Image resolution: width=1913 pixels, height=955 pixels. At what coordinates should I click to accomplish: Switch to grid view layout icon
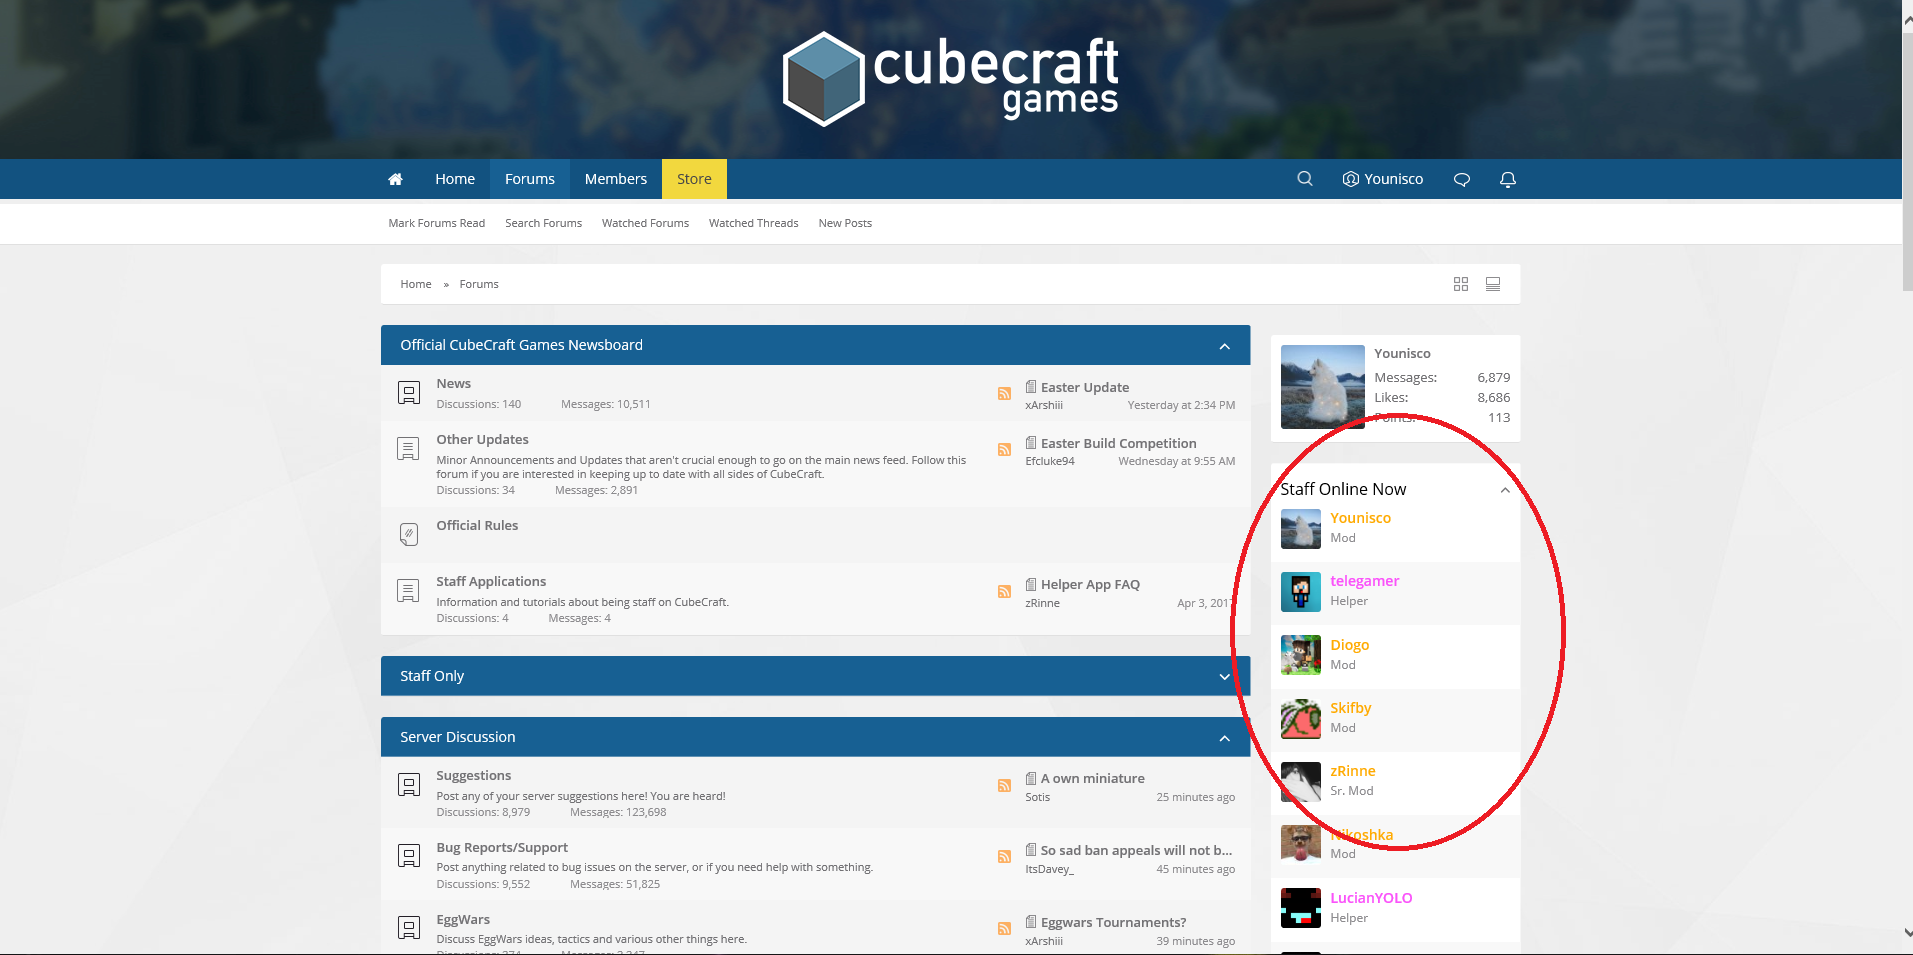click(x=1461, y=284)
